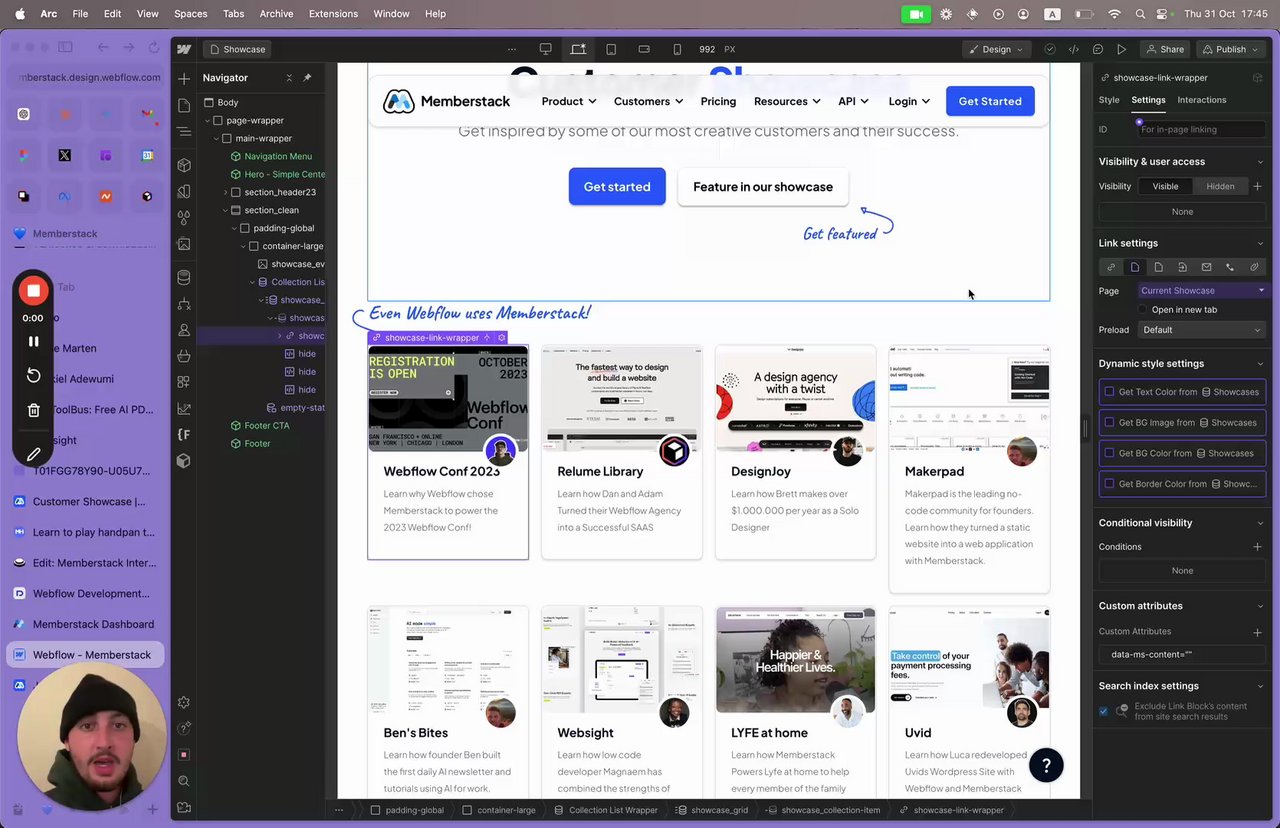
Task: Open the Extensions menu in menu bar
Action: click(x=333, y=14)
